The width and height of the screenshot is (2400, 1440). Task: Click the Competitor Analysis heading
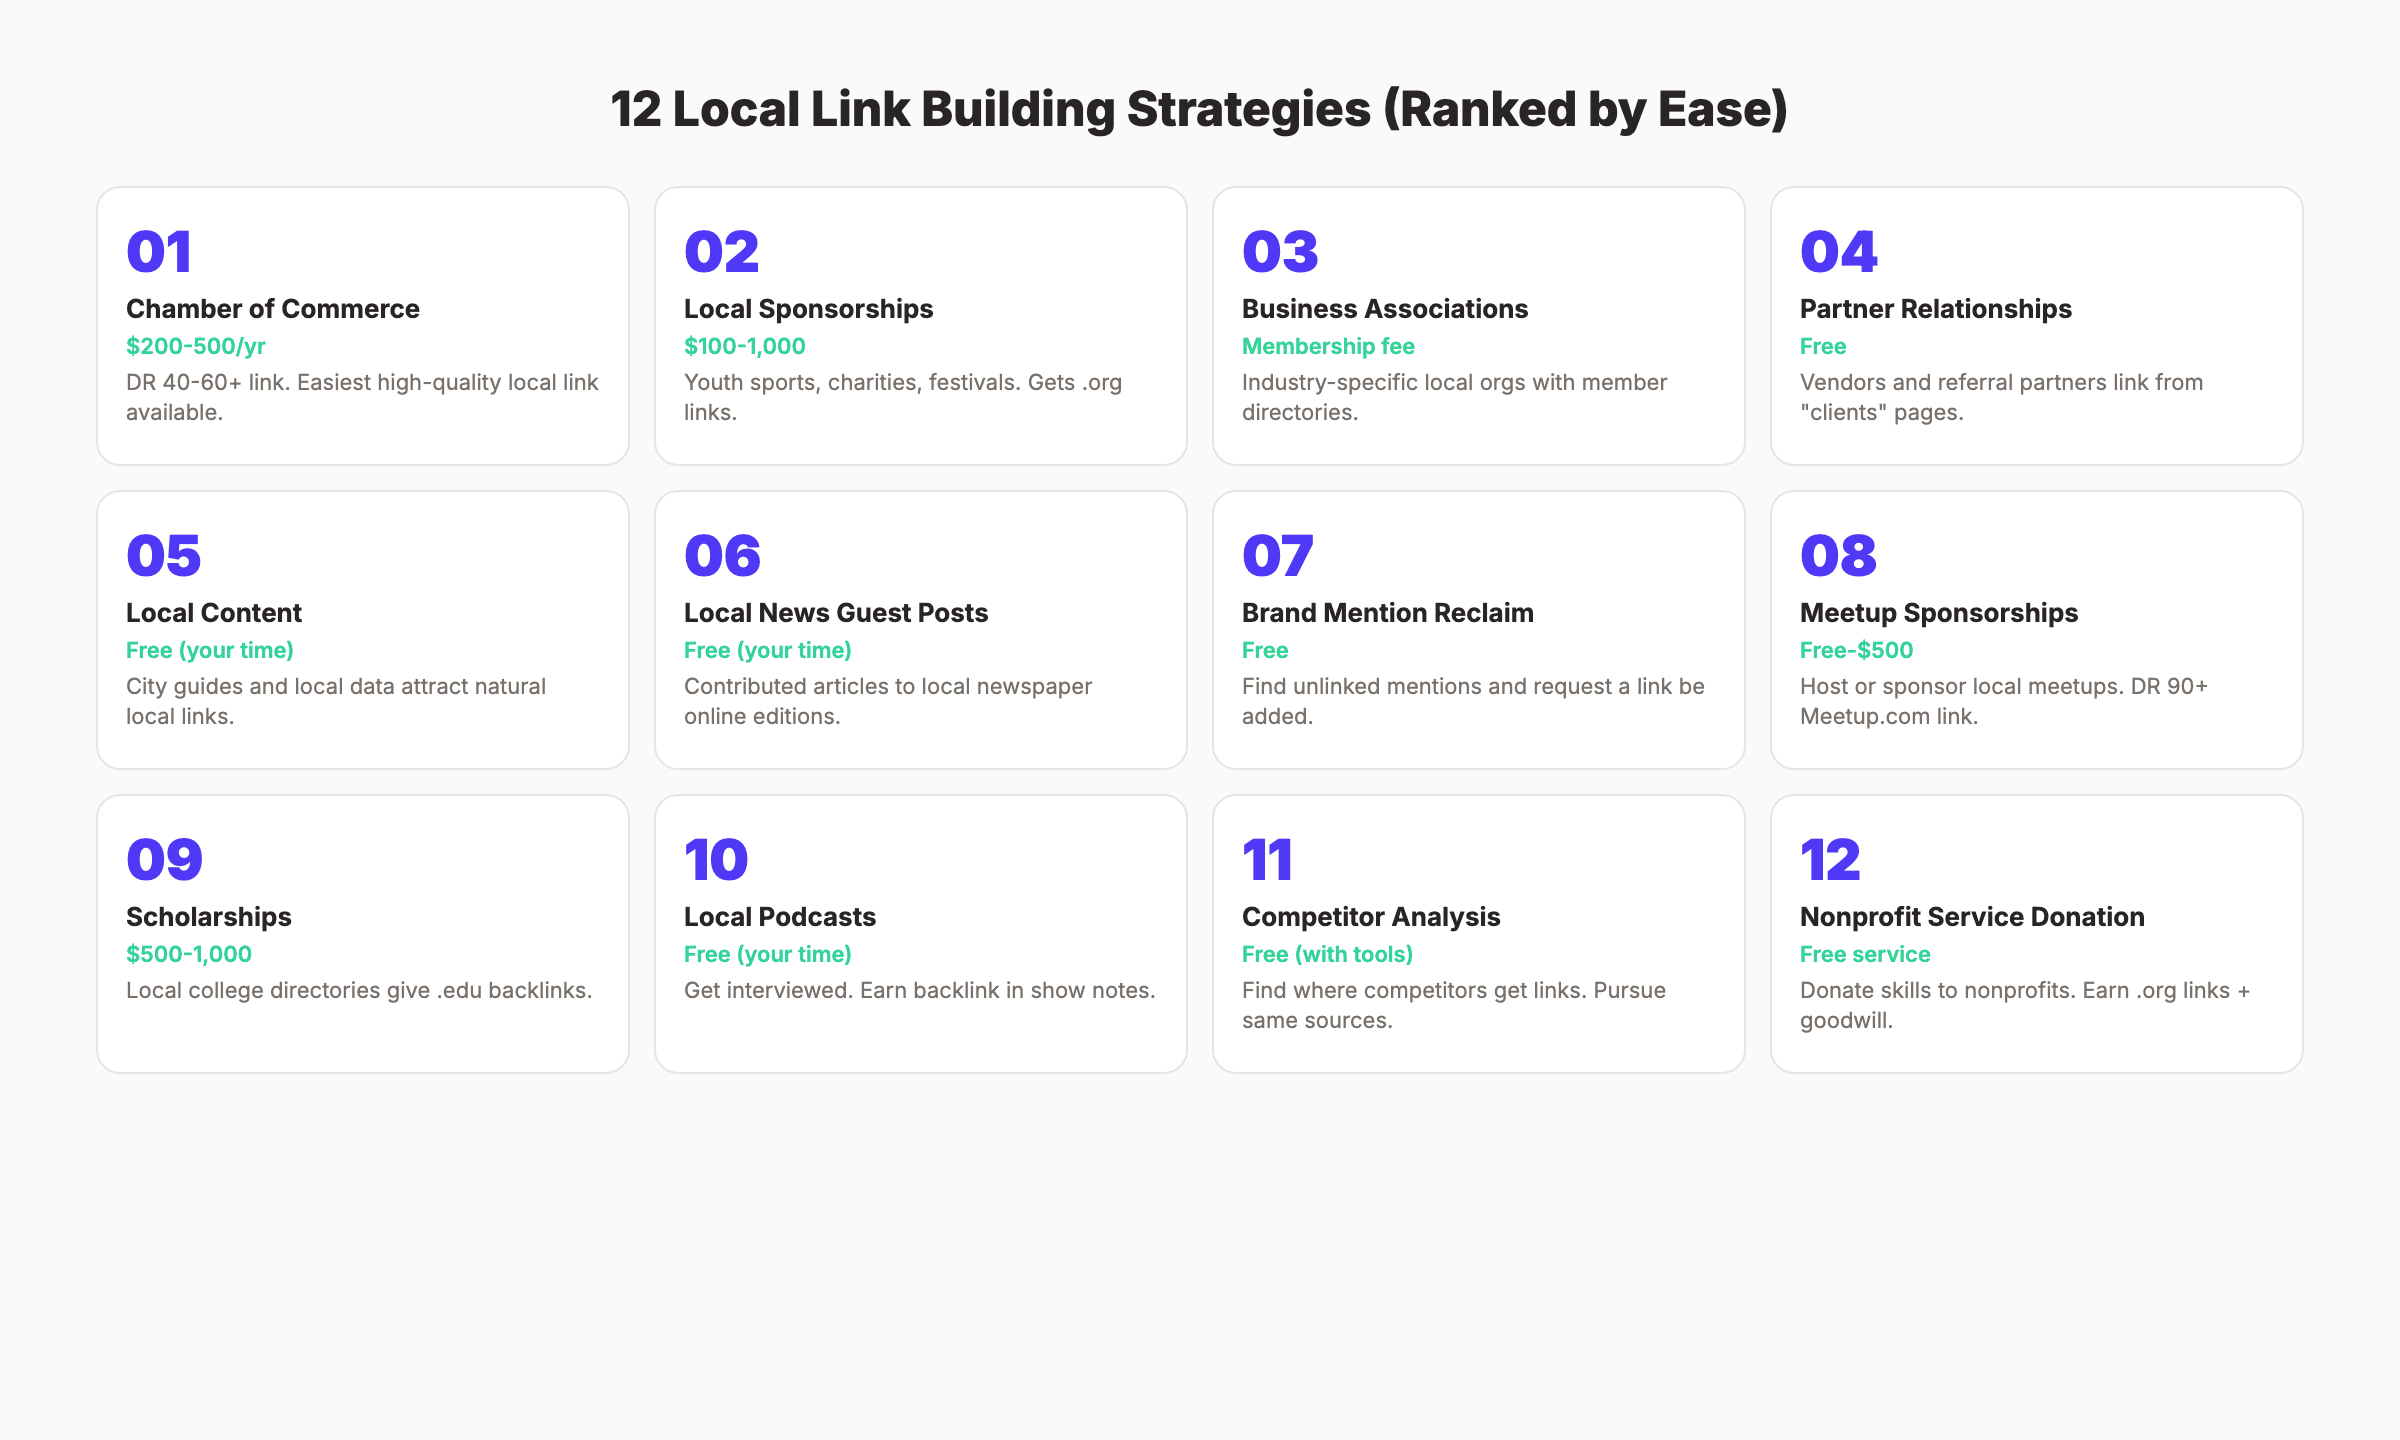tap(1370, 916)
